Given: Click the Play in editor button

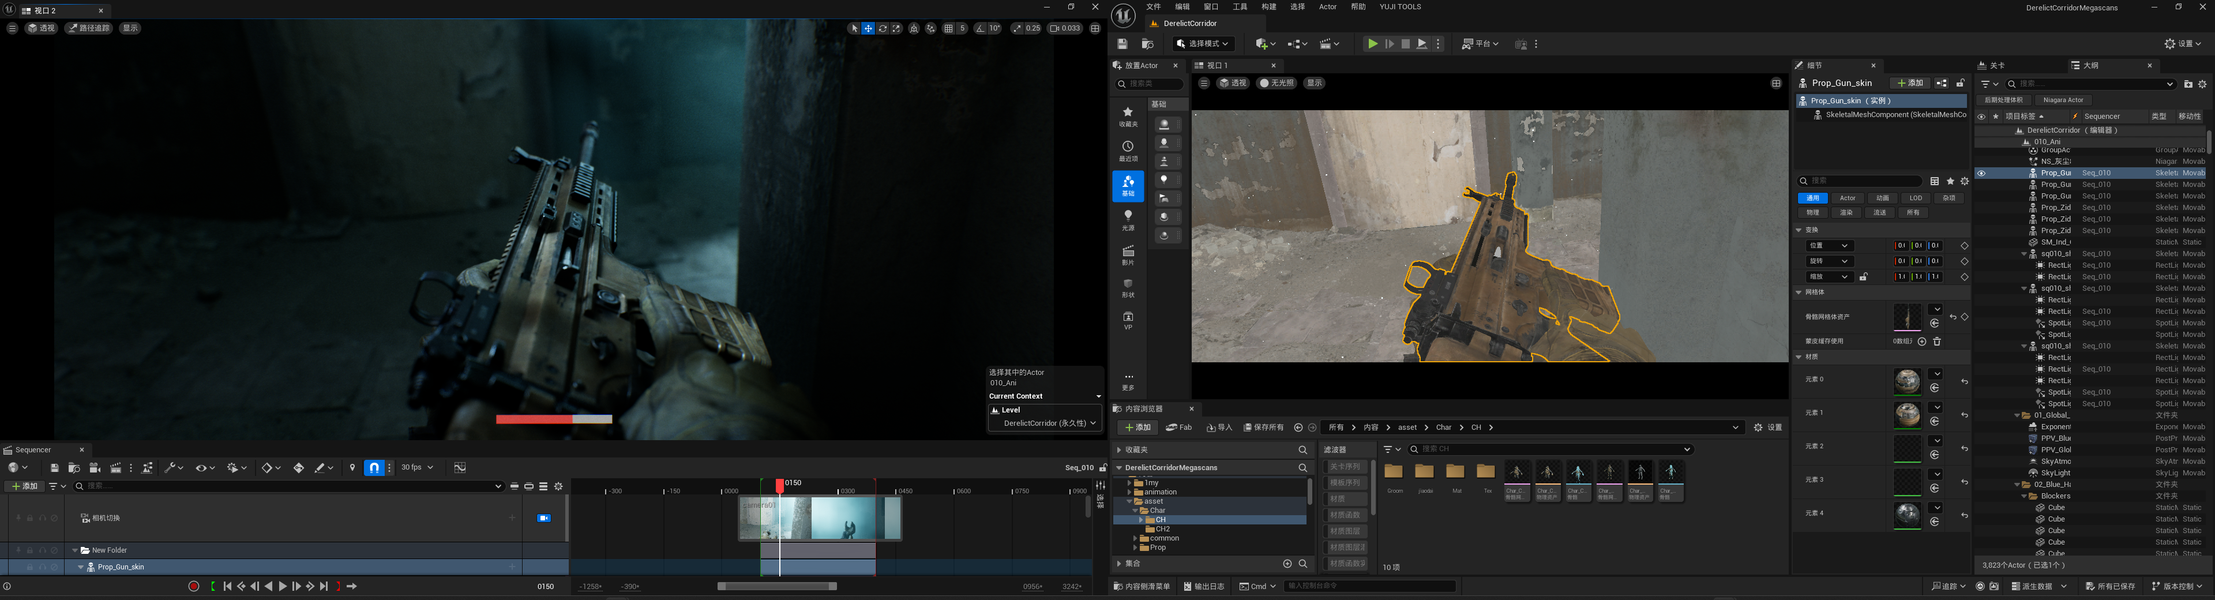Looking at the screenshot, I should click(x=1372, y=44).
